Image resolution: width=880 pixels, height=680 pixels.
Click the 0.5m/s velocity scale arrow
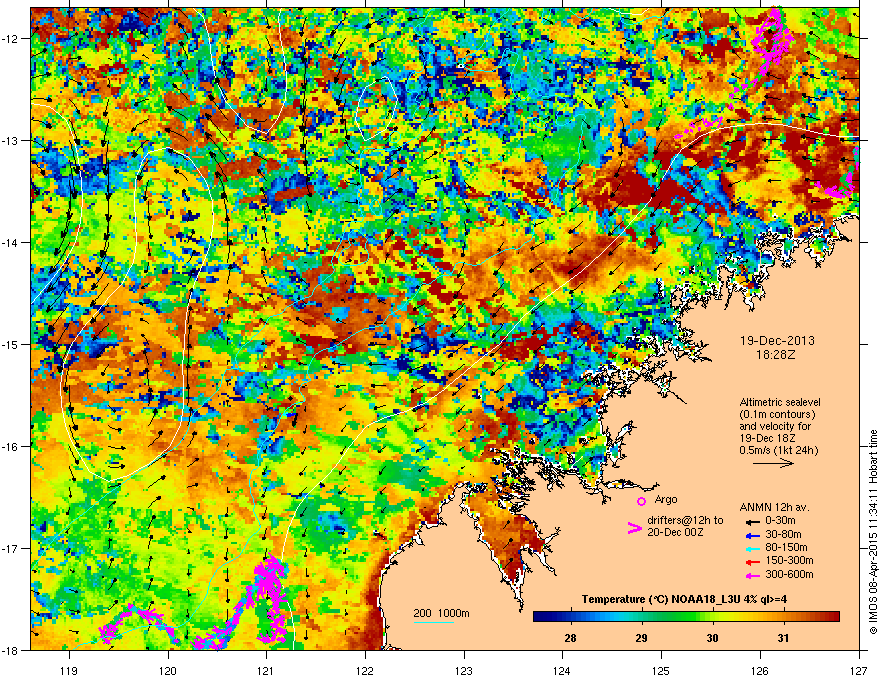(x=773, y=463)
